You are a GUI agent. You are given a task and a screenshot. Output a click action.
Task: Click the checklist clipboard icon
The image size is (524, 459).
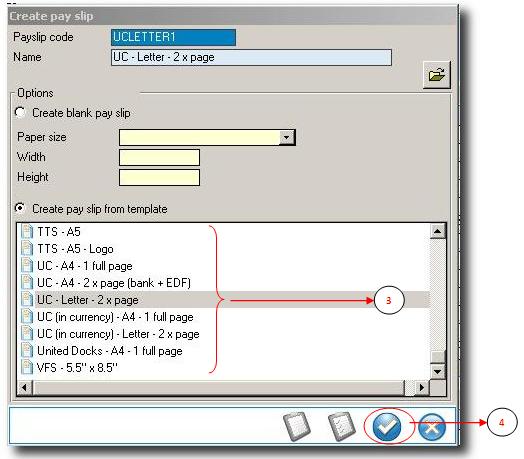tap(342, 426)
